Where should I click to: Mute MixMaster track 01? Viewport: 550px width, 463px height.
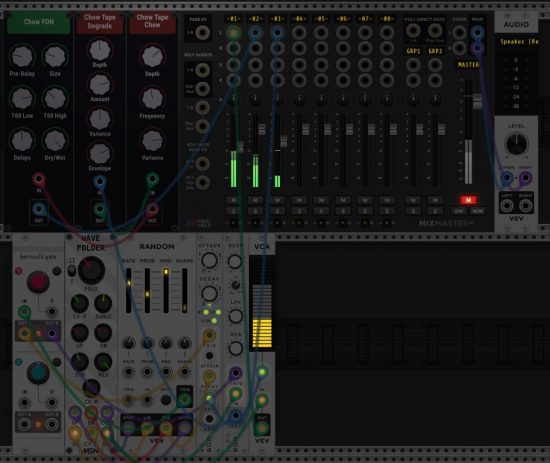point(233,200)
